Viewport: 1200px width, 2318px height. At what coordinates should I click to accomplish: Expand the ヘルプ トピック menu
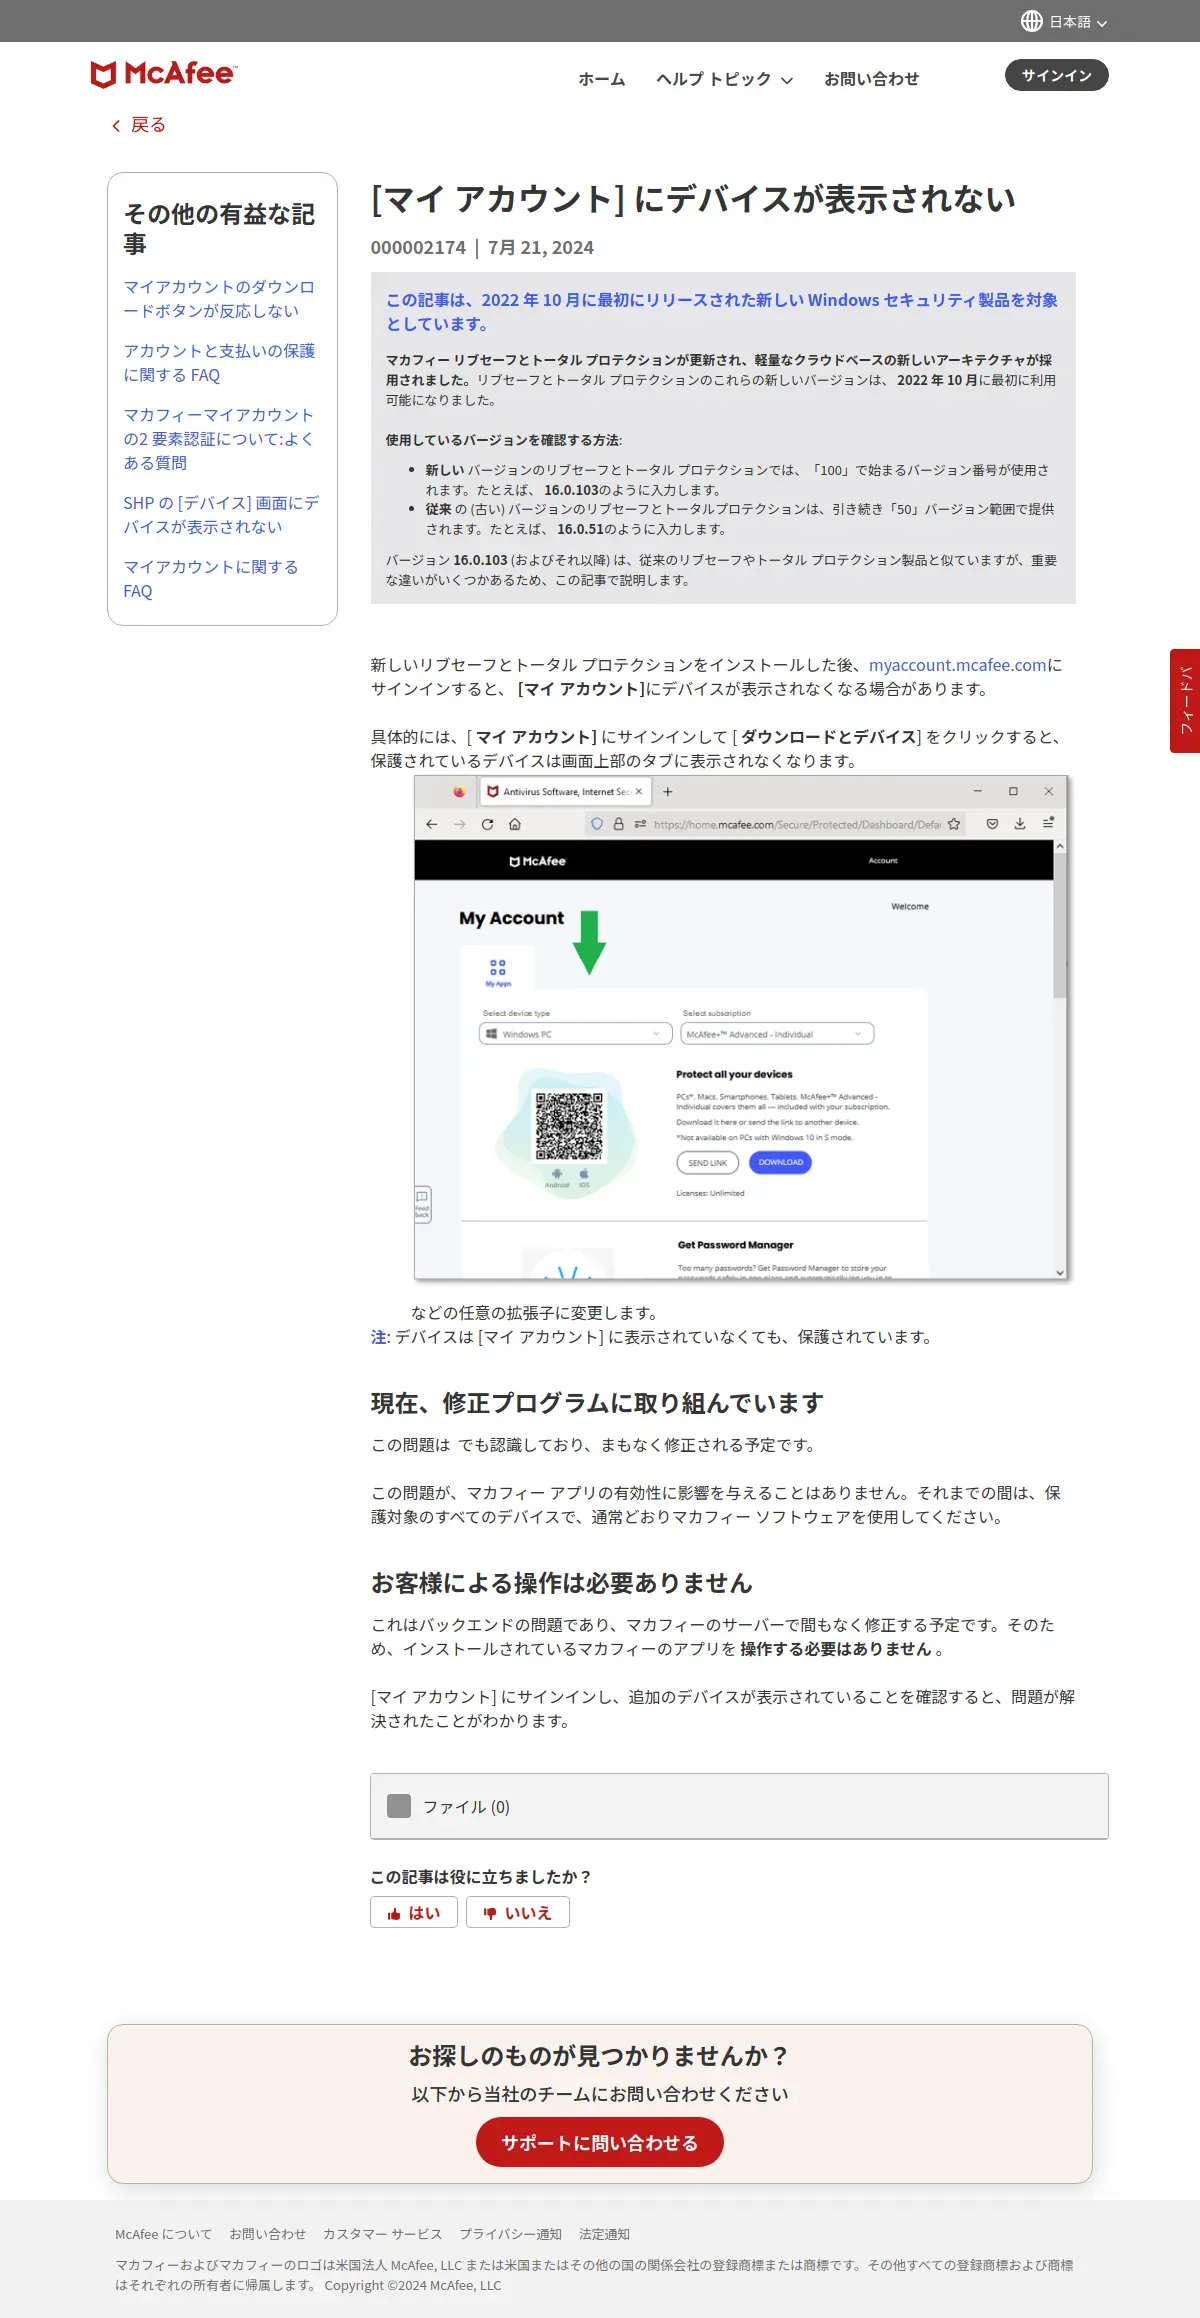724,79
